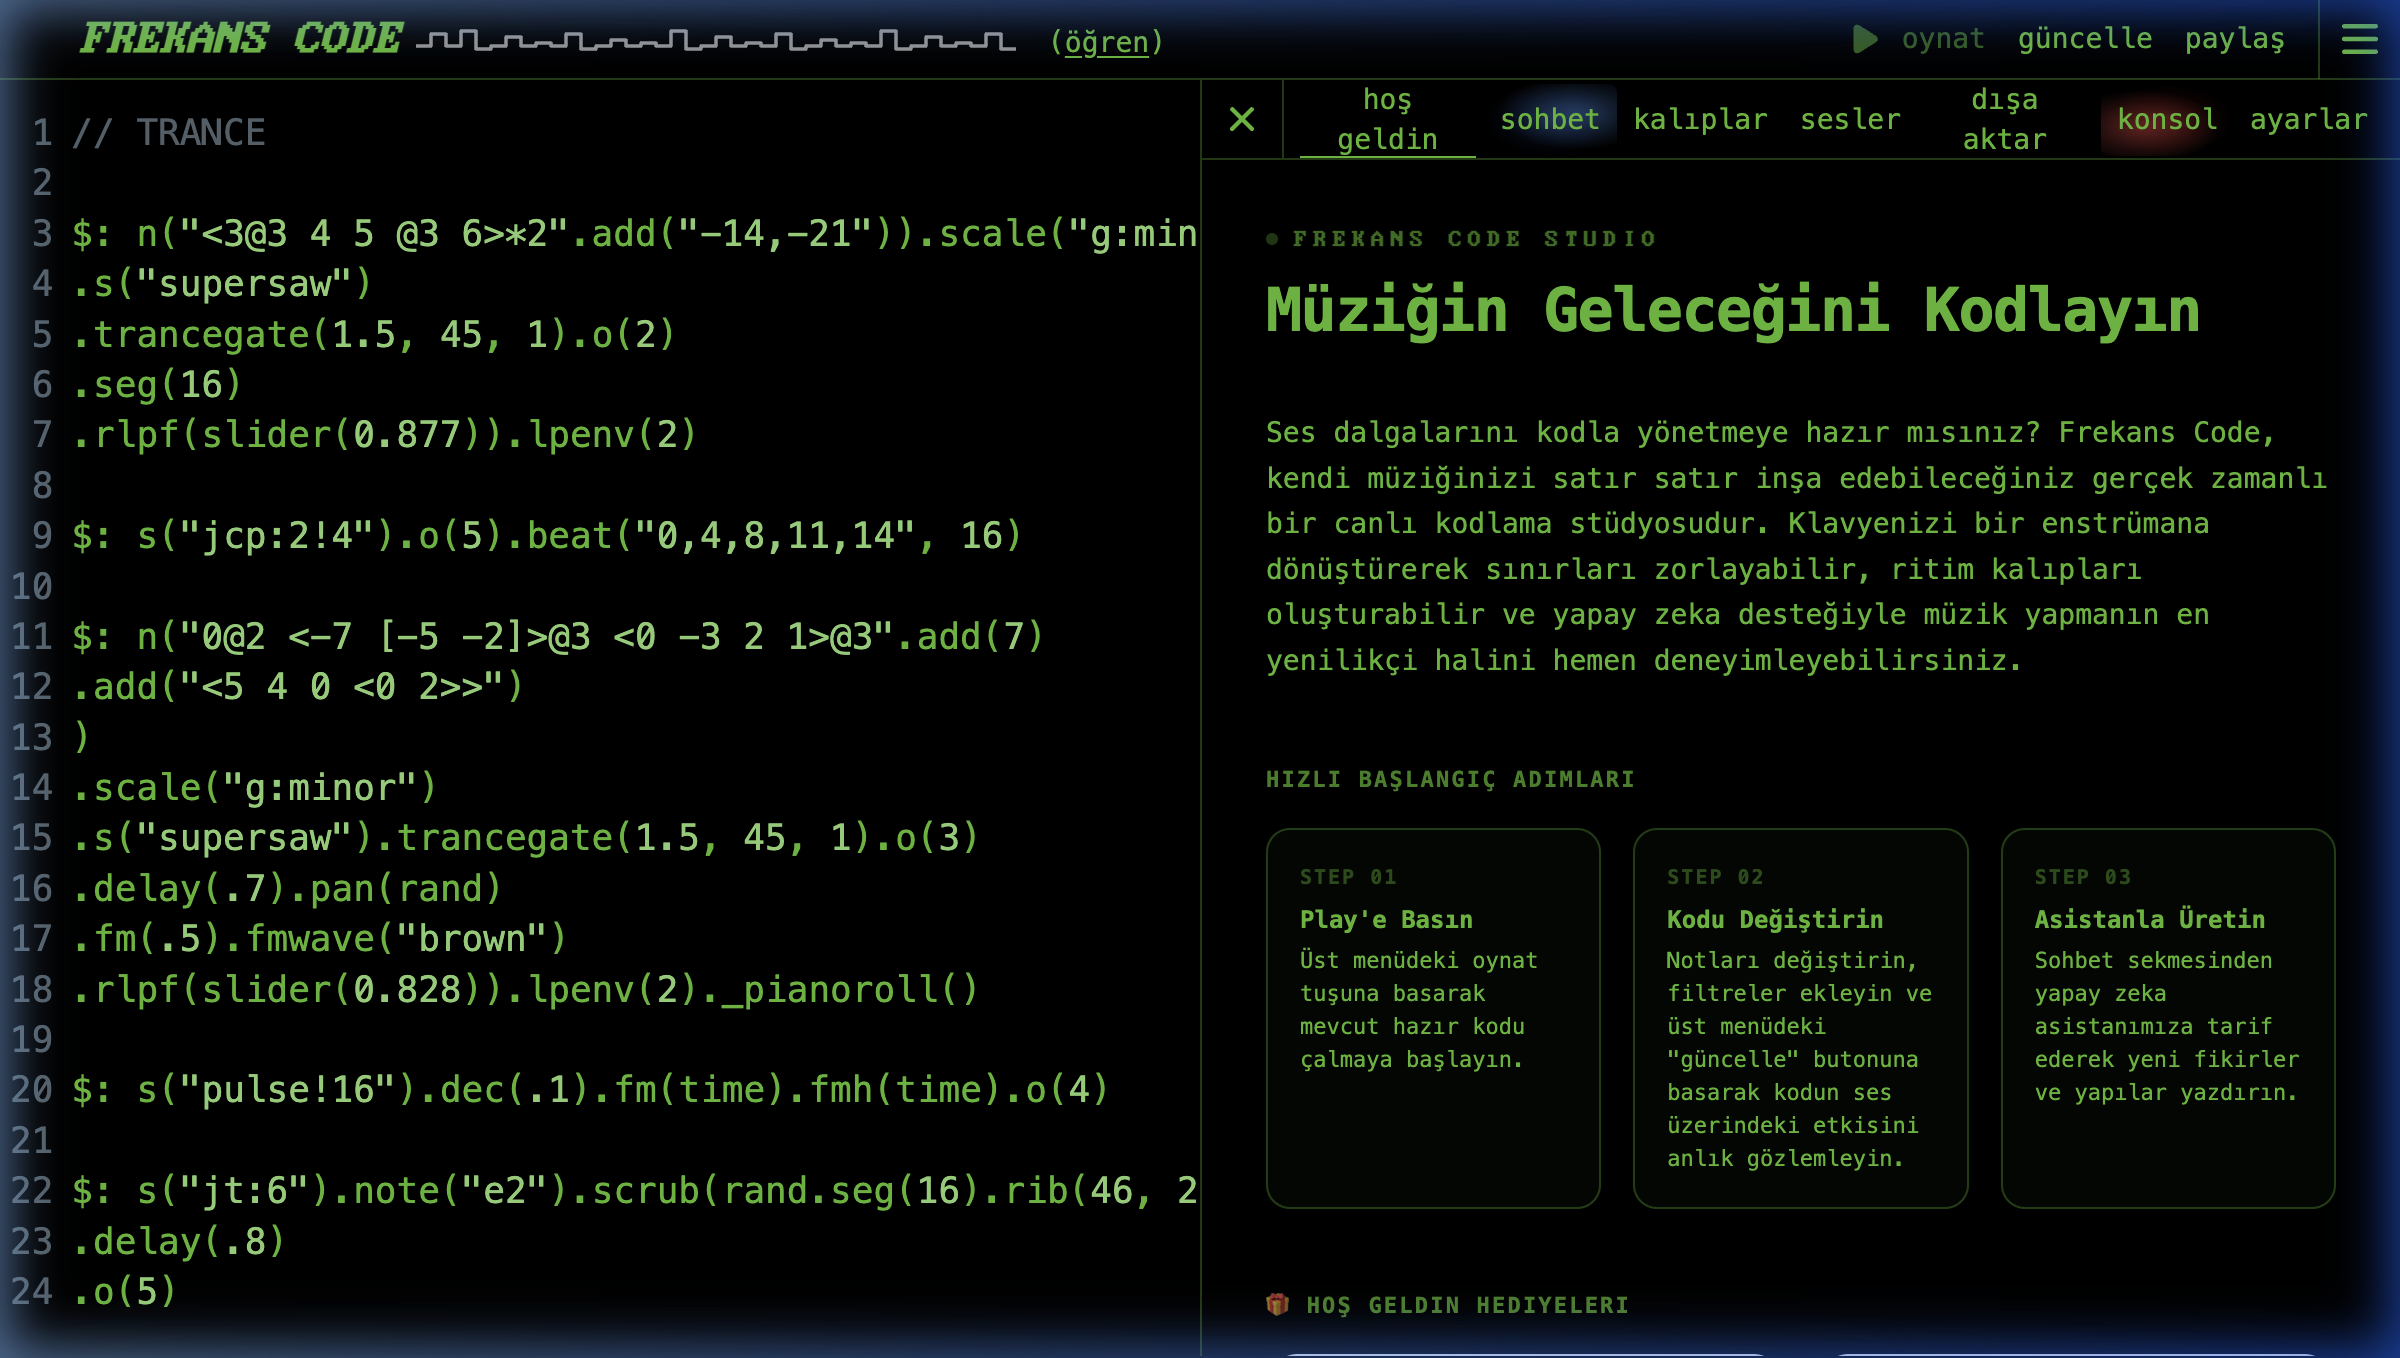2400x1358 pixels.
Task: Click .delay(.7).pan(rand) on line 16
Action: click(x=287, y=889)
